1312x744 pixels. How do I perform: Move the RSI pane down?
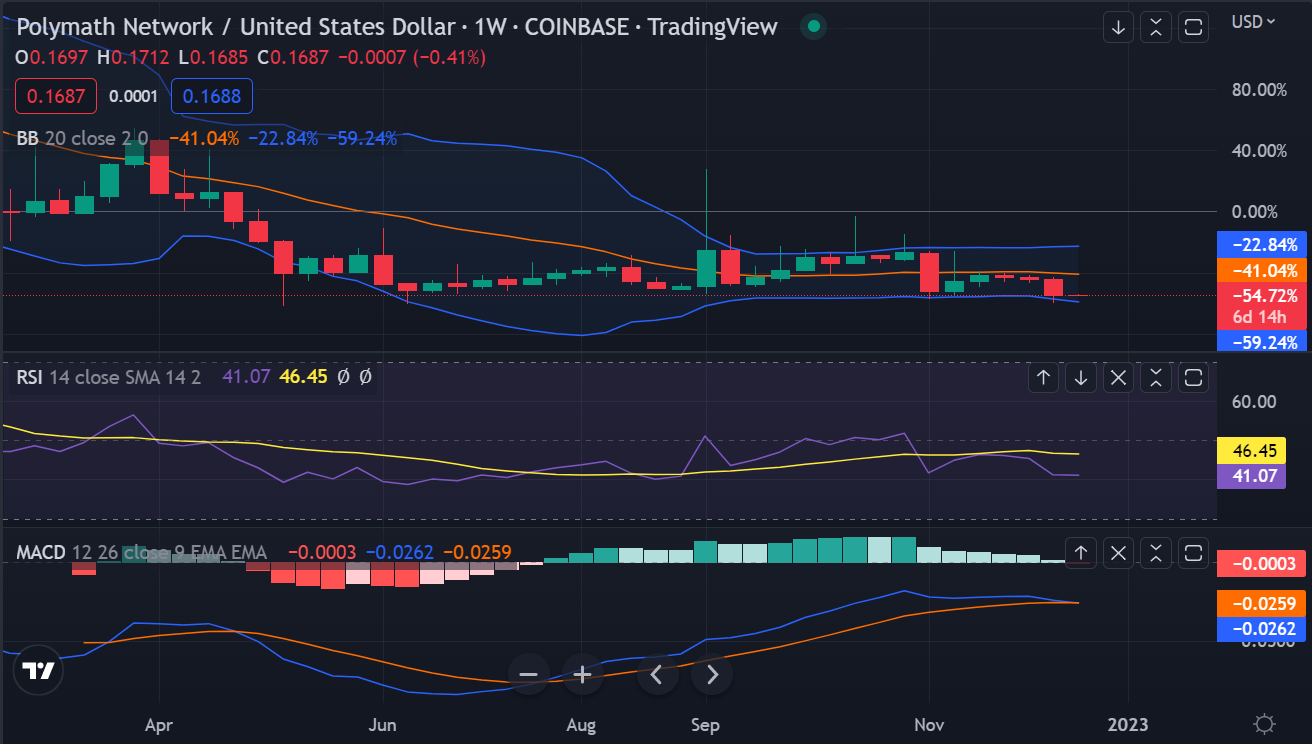(1081, 377)
